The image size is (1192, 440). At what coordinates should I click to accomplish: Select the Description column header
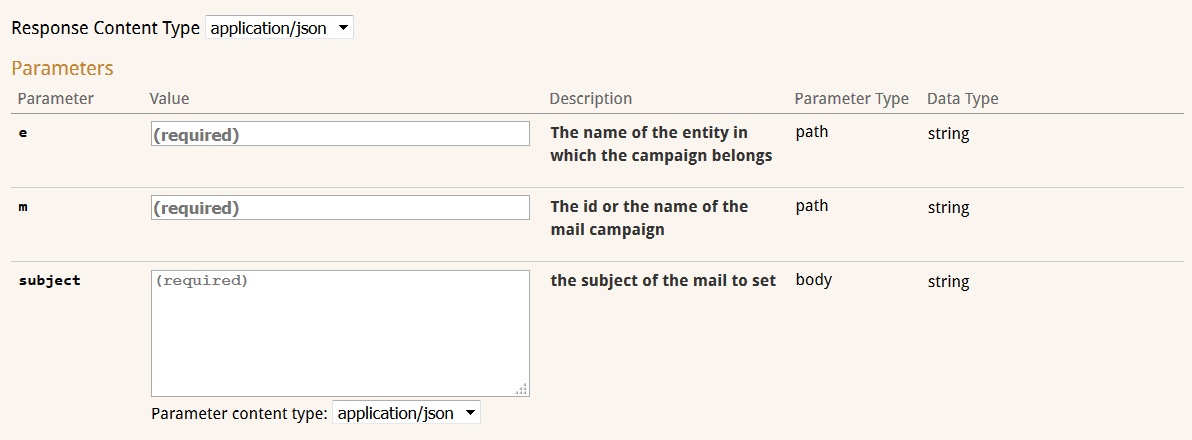[x=591, y=98]
